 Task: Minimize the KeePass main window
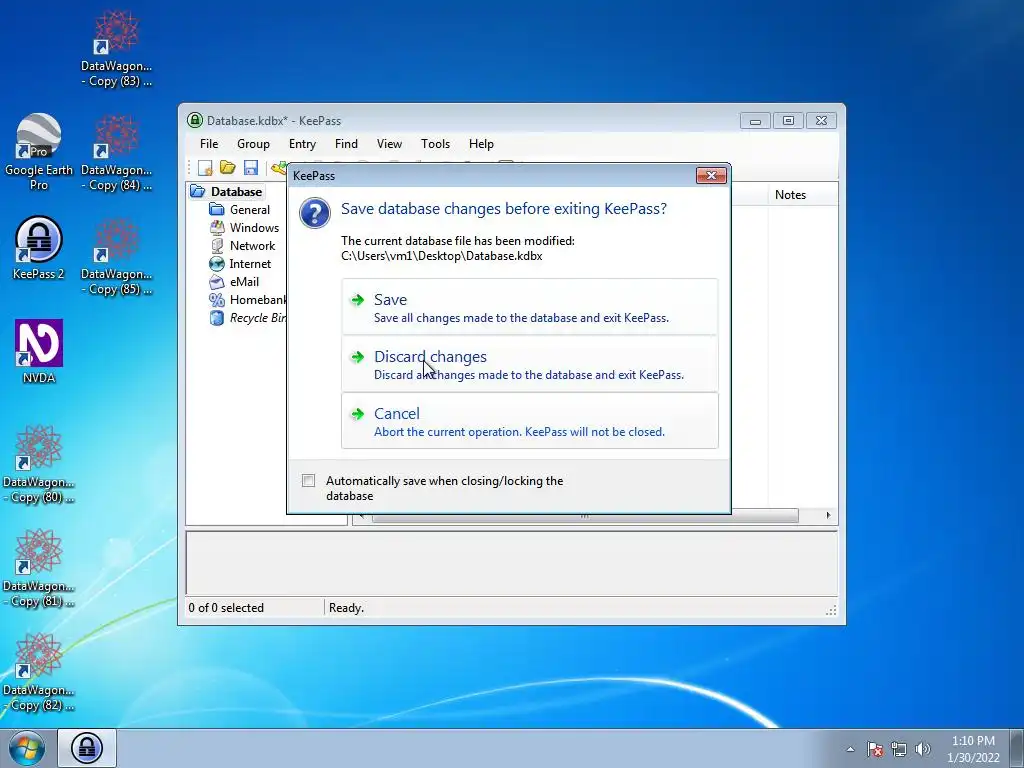tap(756, 121)
